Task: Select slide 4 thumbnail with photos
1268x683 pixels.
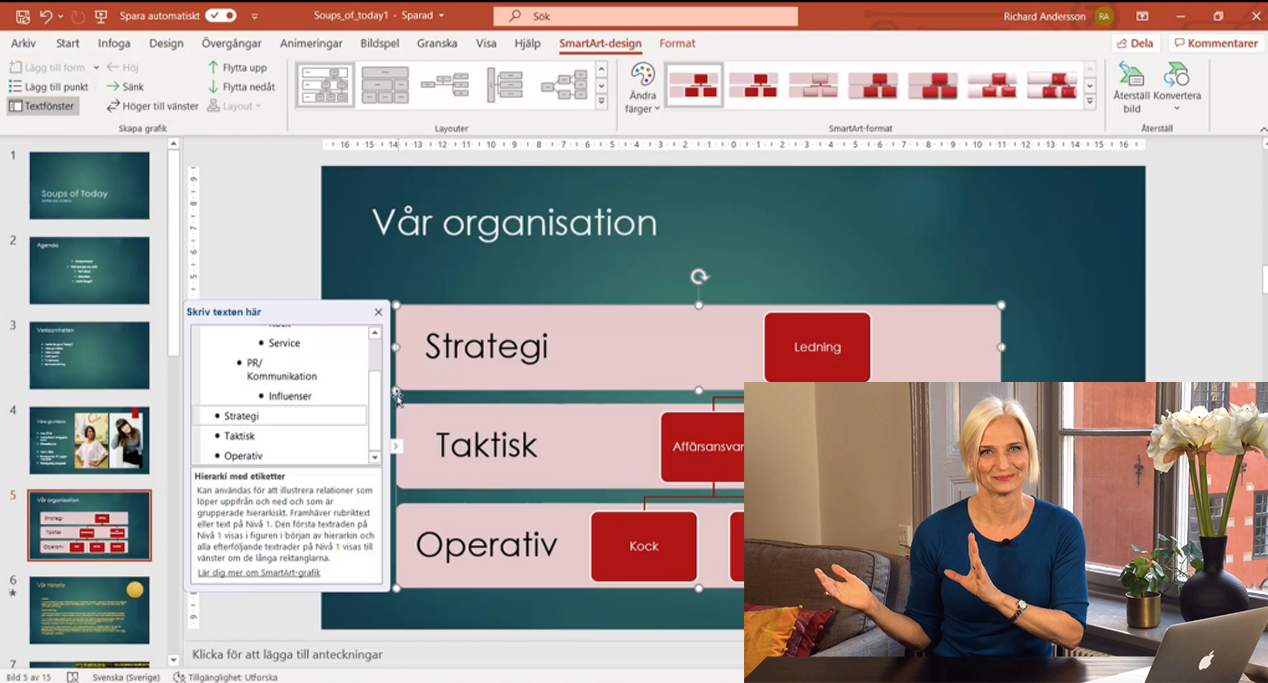Action: (89, 440)
